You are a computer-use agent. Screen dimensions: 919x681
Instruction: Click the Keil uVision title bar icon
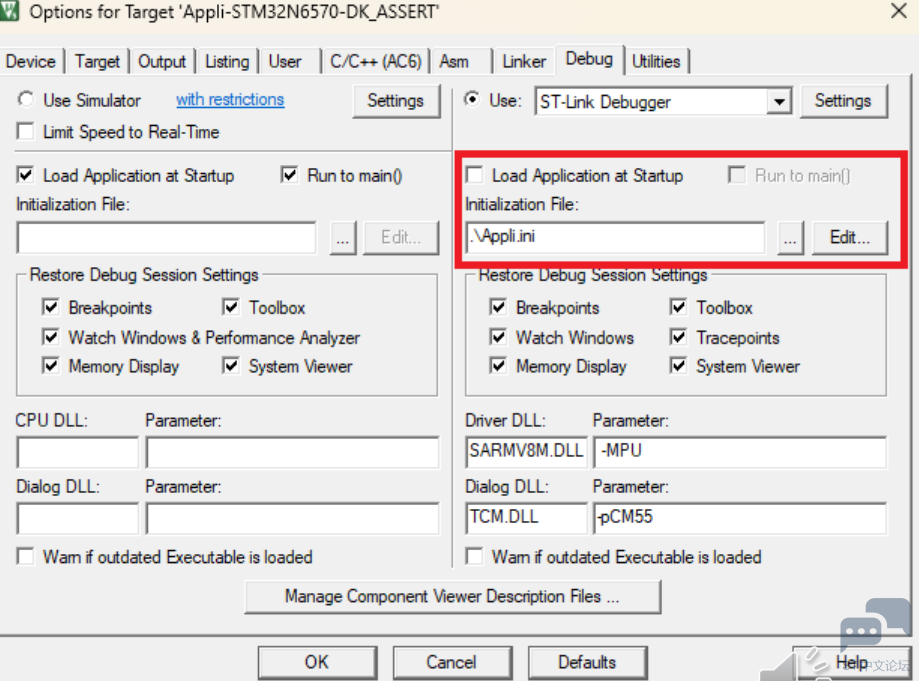point(9,11)
